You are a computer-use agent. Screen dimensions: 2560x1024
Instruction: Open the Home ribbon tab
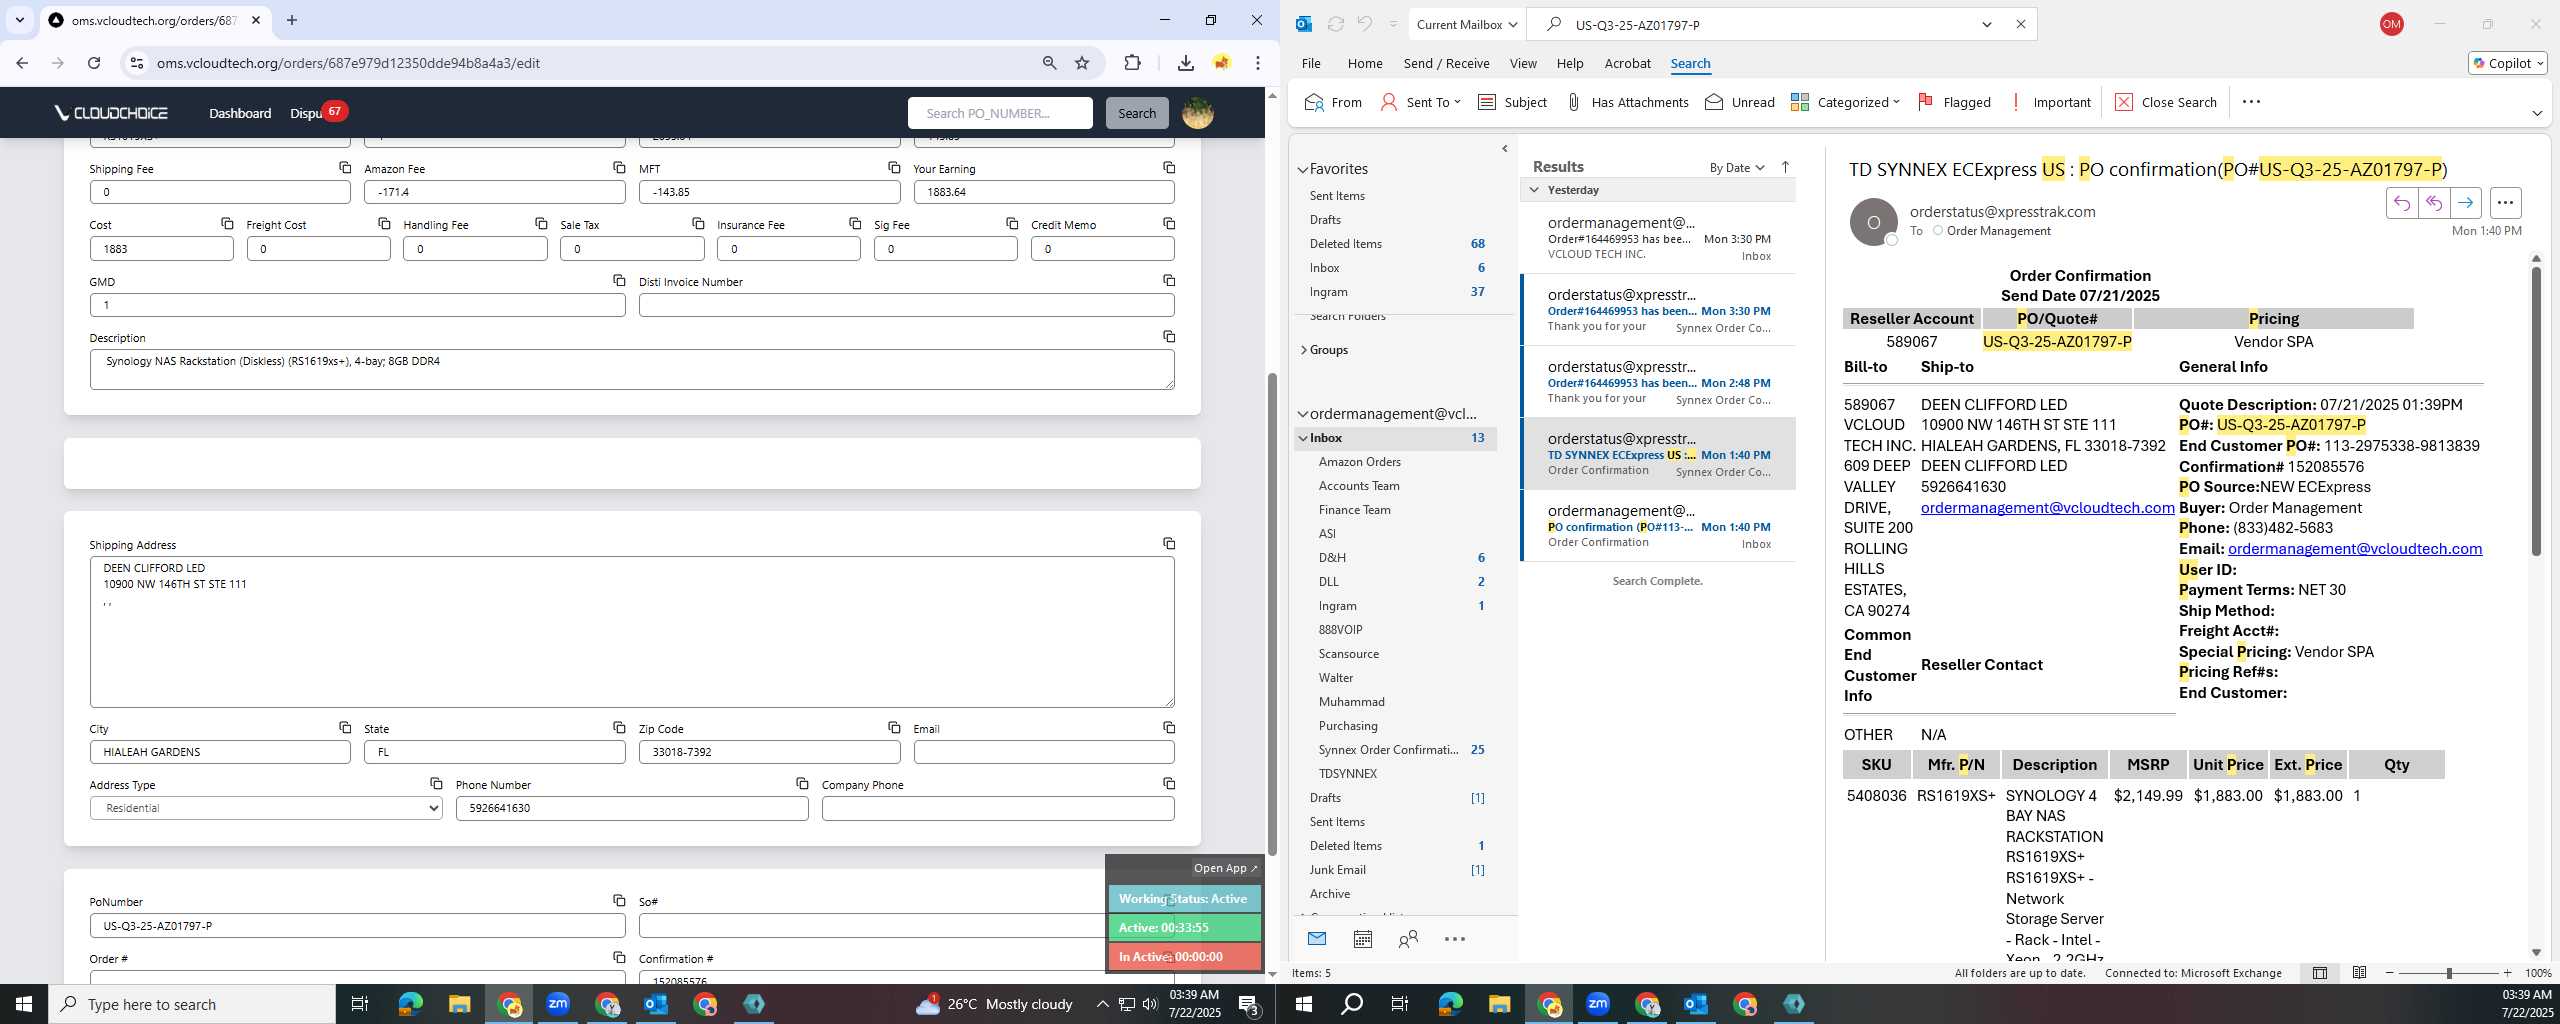pyautogui.click(x=1364, y=63)
